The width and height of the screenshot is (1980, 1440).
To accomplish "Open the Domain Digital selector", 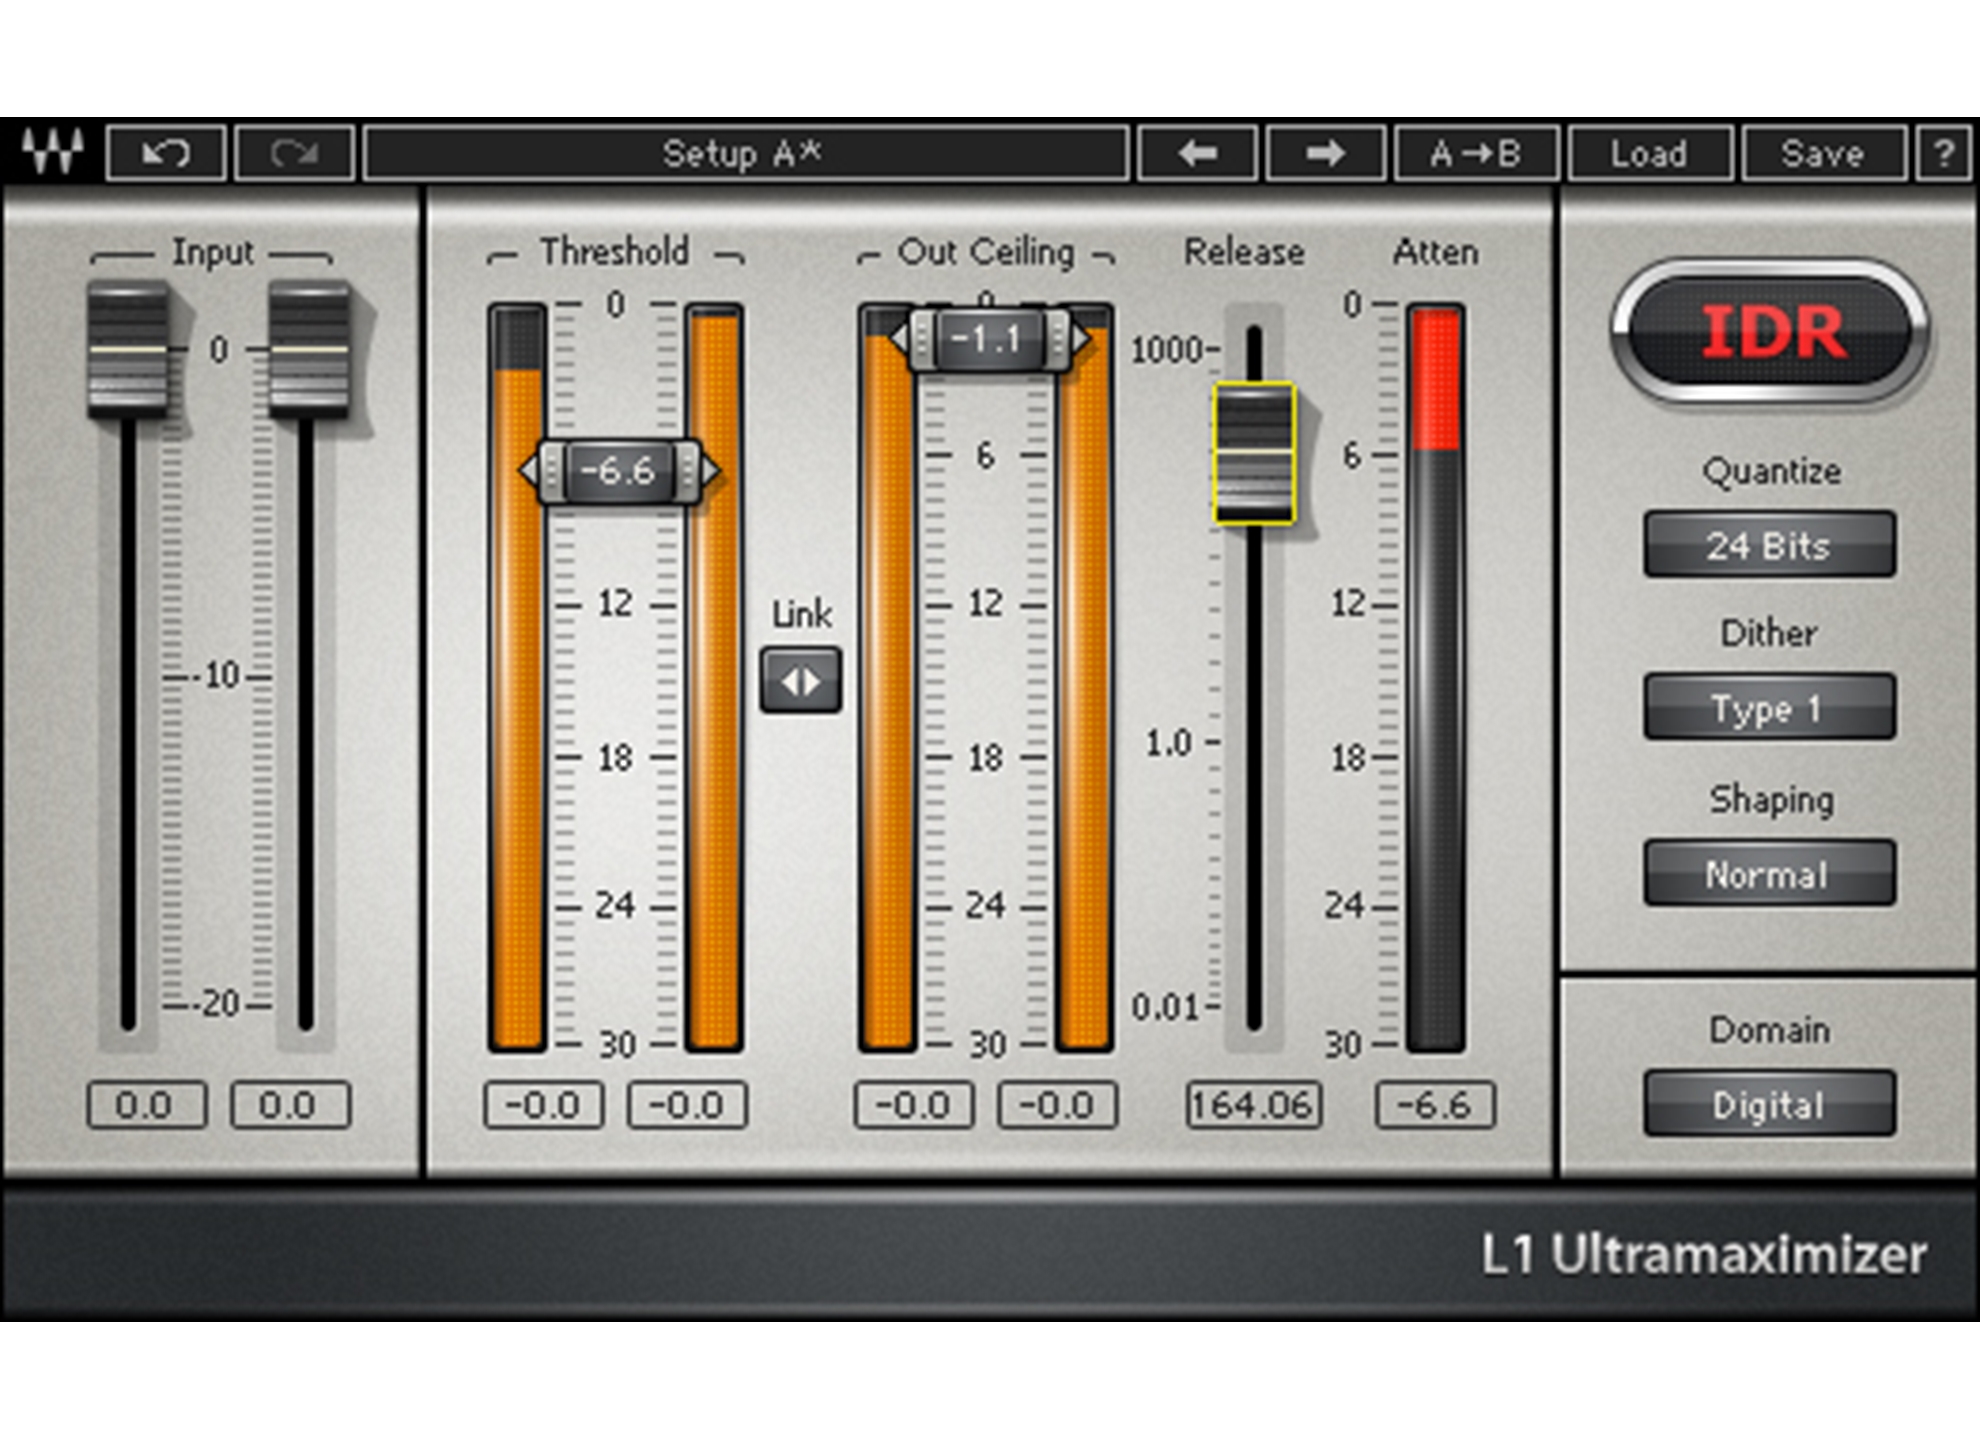I will coord(1768,1104).
